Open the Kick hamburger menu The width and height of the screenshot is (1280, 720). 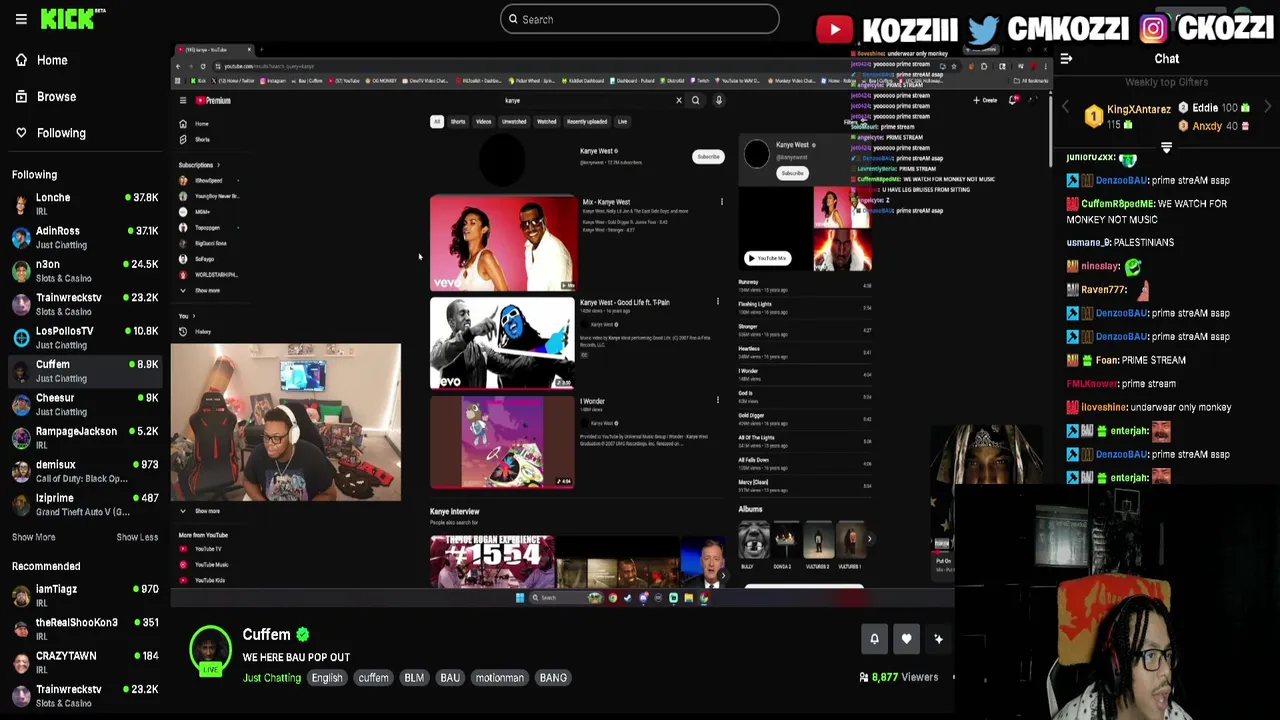pyautogui.click(x=21, y=19)
